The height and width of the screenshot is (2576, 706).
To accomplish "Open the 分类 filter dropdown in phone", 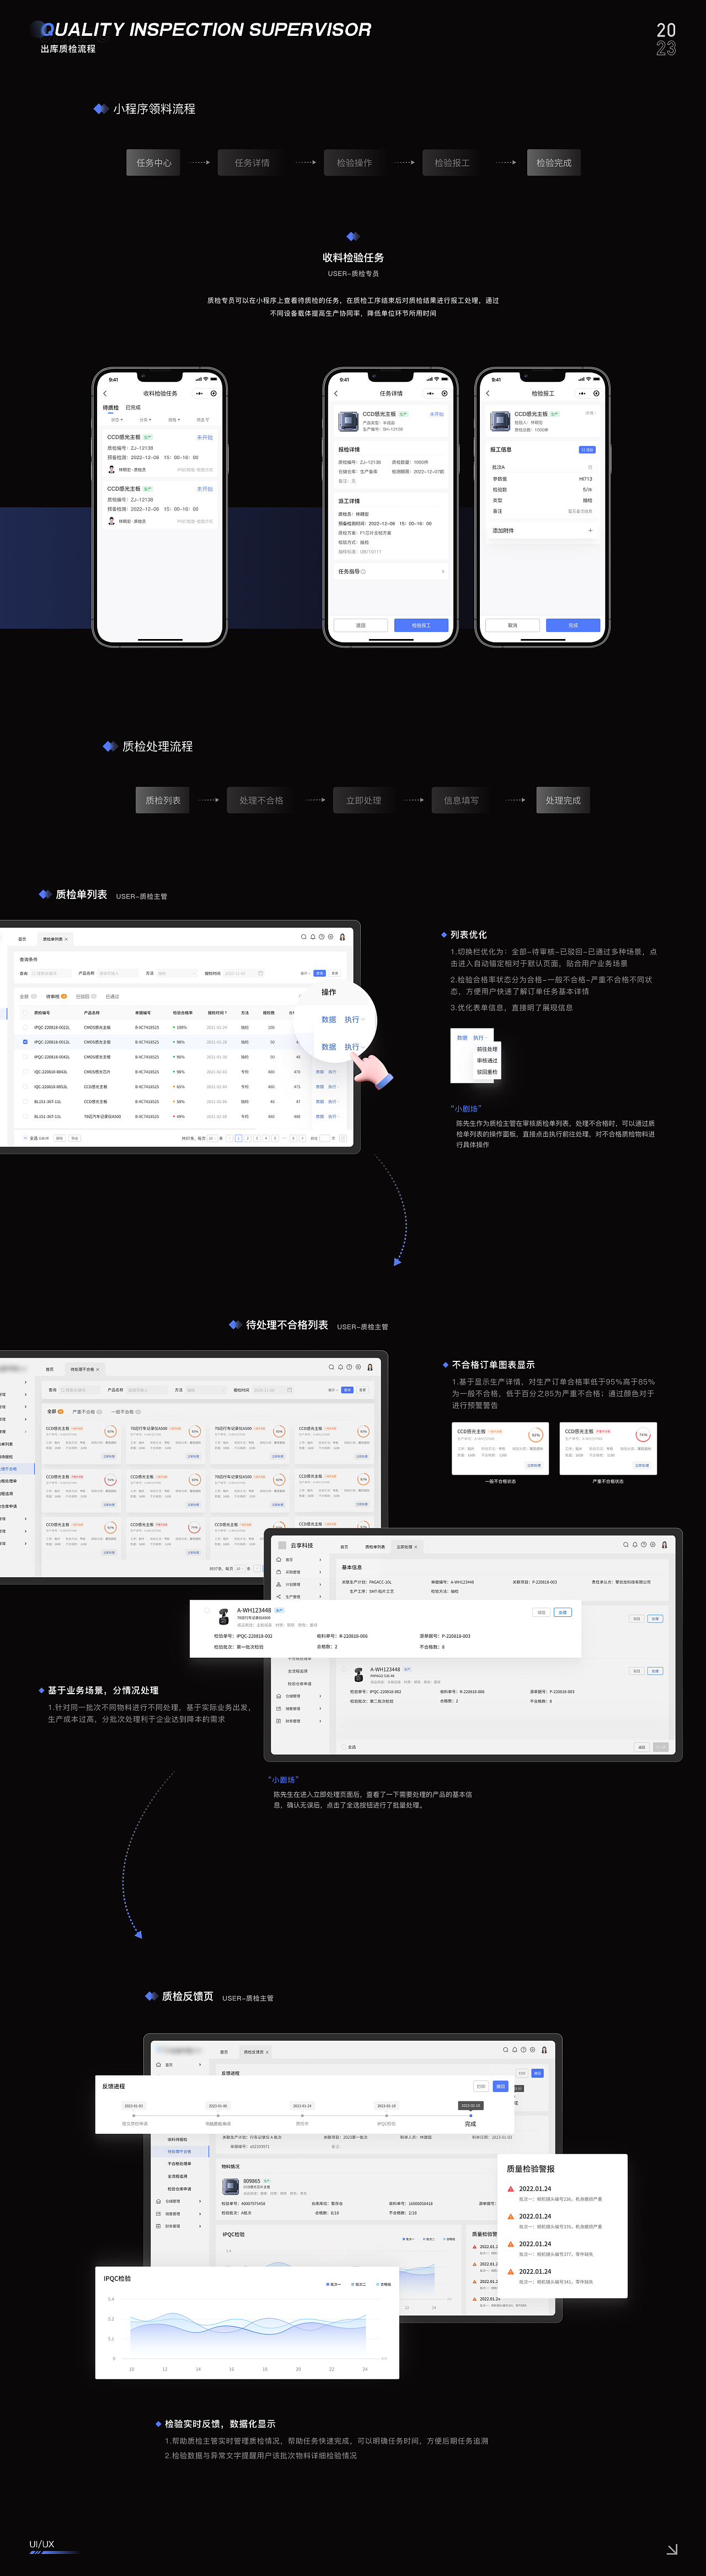I will 145,420.
